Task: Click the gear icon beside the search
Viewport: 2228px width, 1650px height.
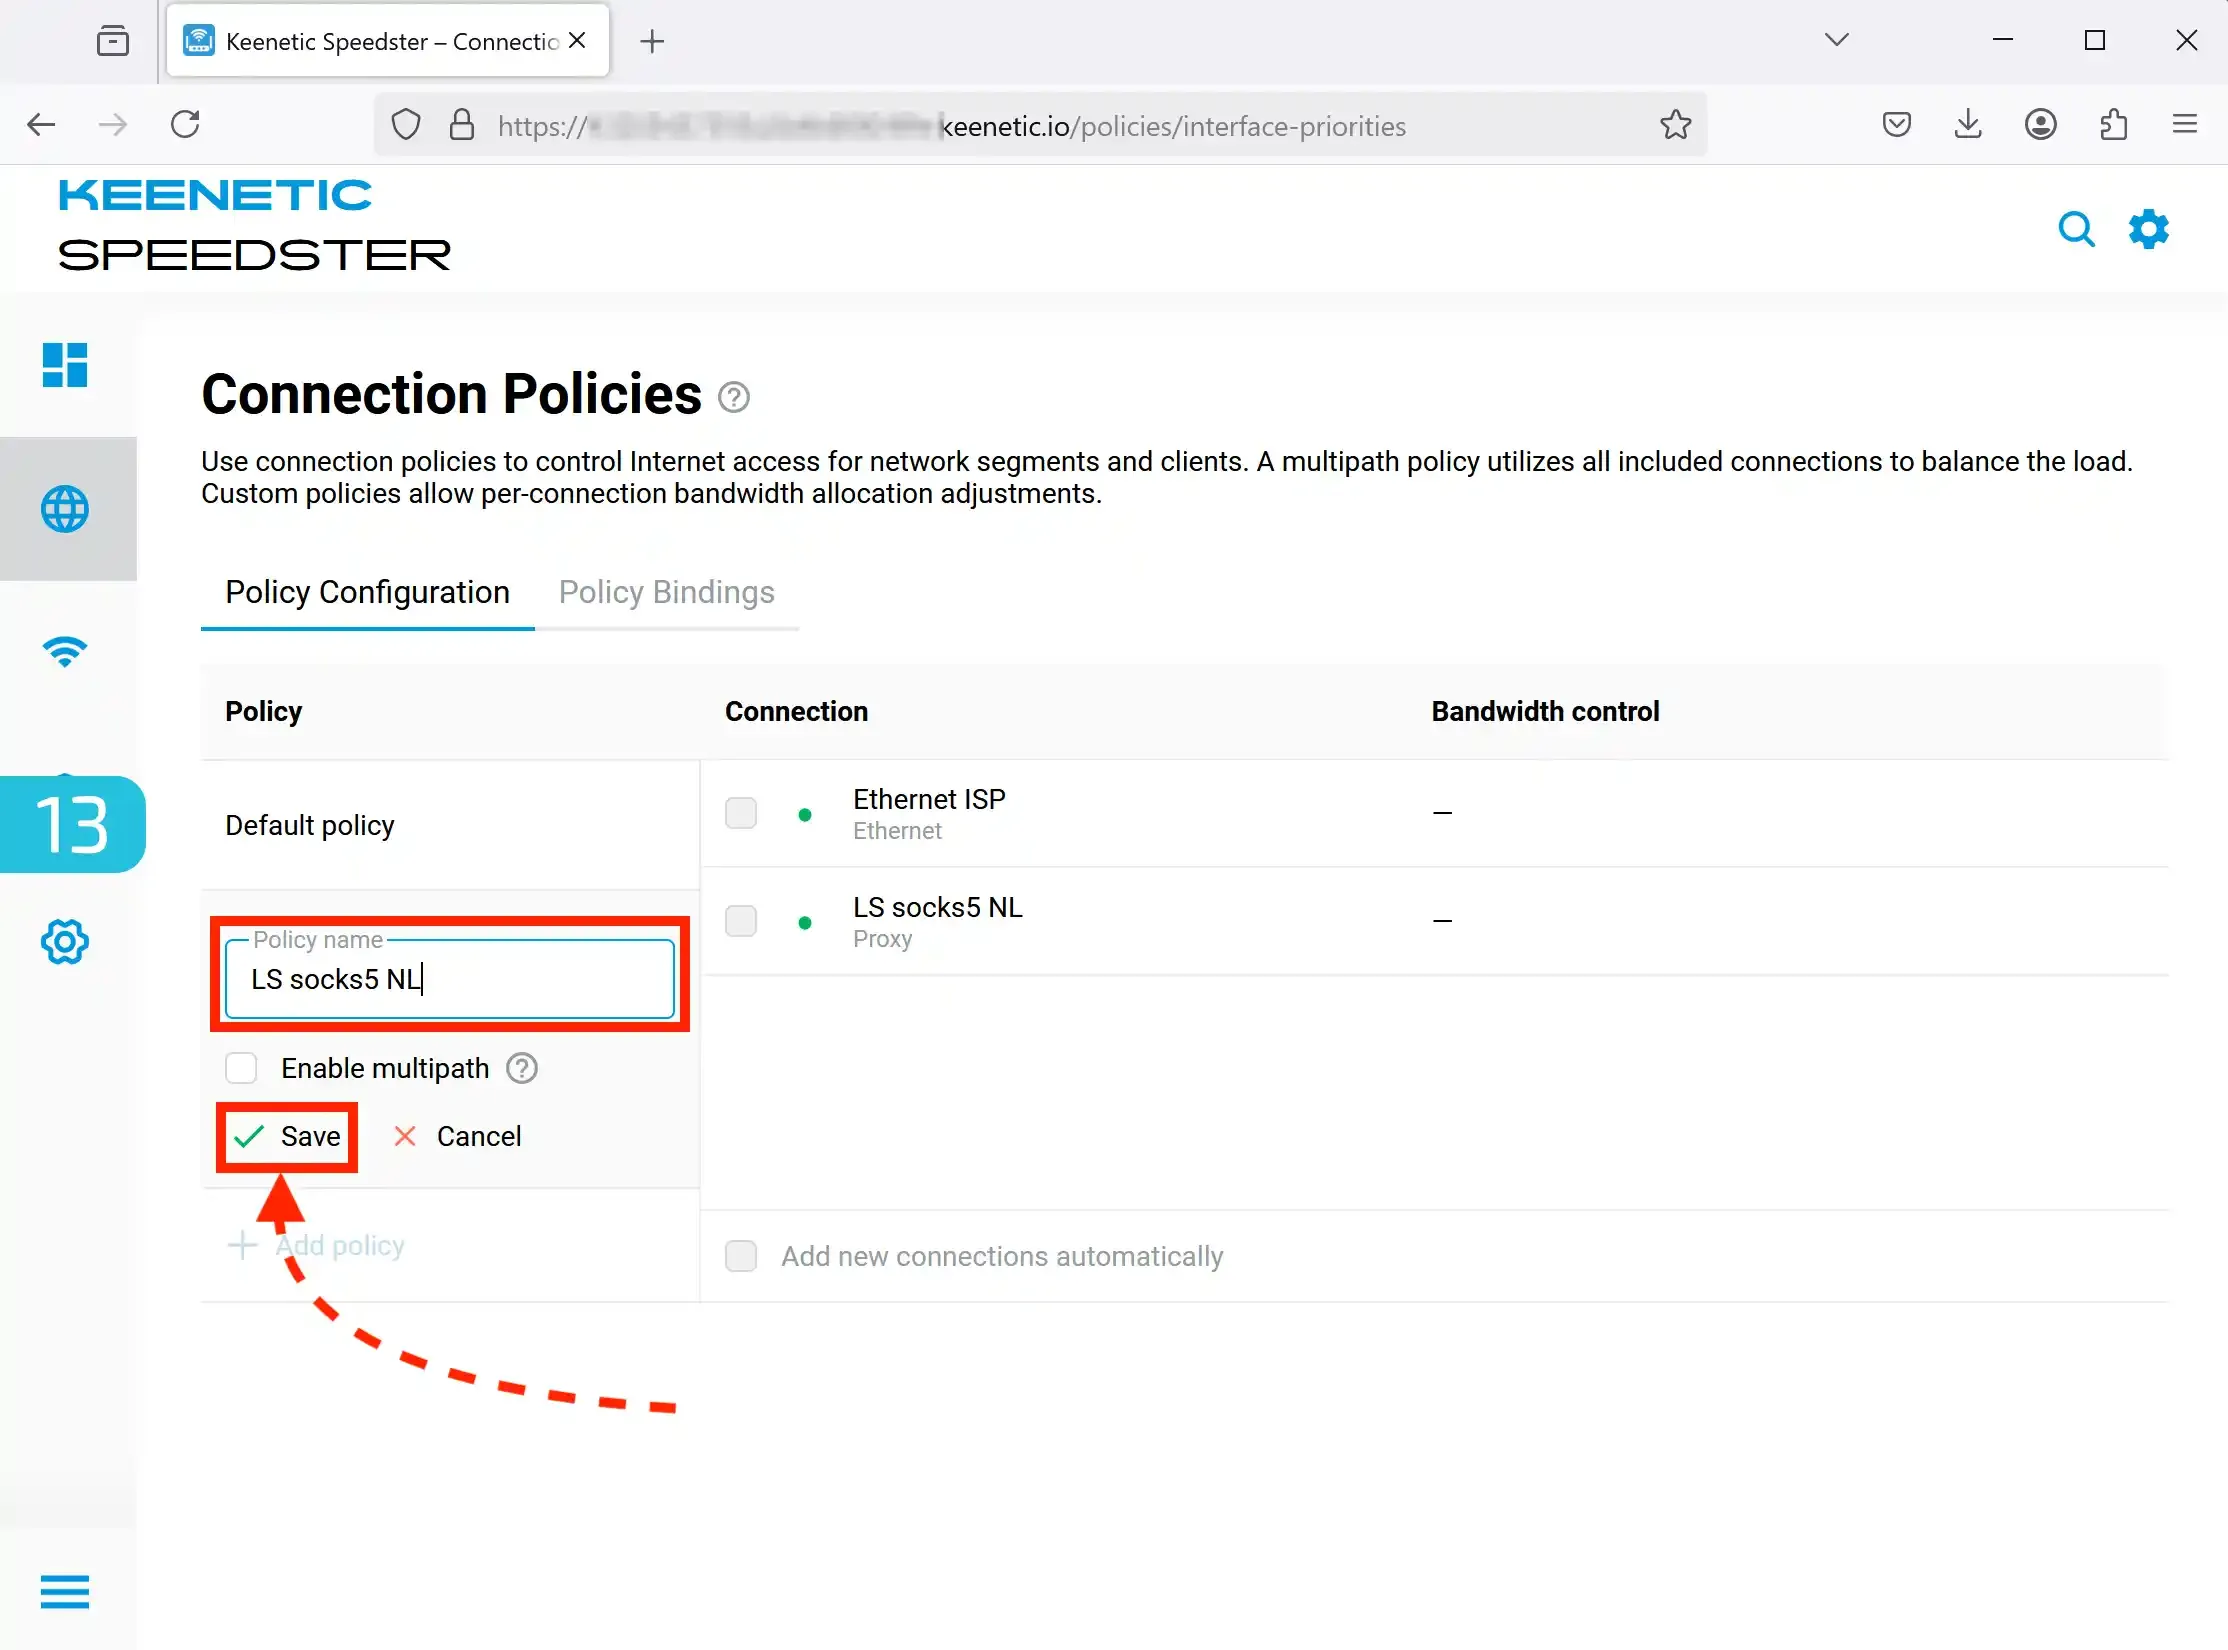Action: tap(2148, 229)
